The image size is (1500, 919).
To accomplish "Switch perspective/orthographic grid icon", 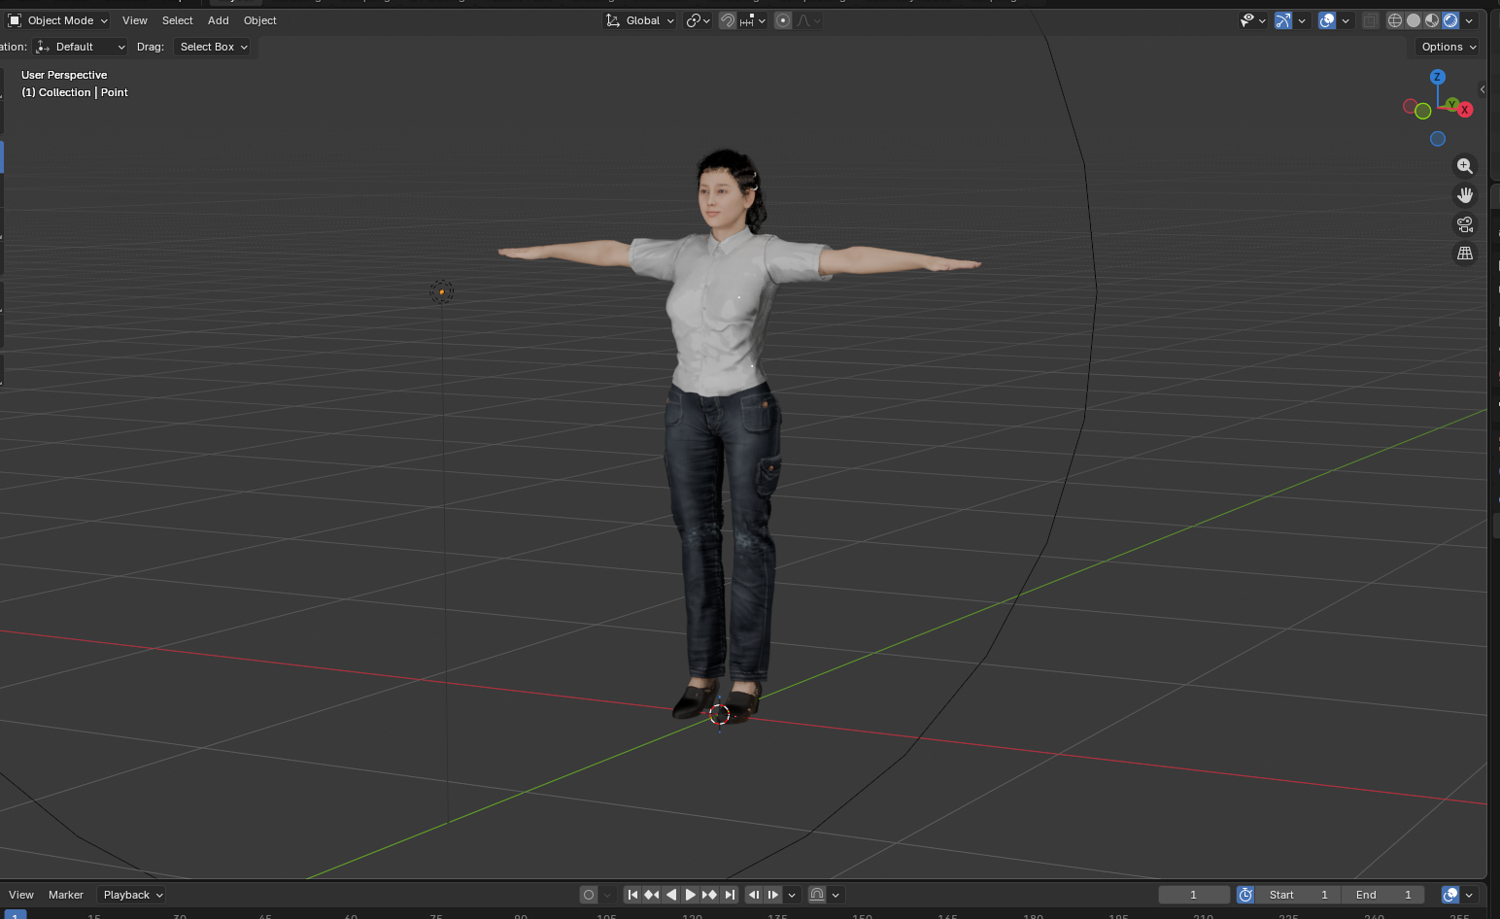I will (1465, 253).
